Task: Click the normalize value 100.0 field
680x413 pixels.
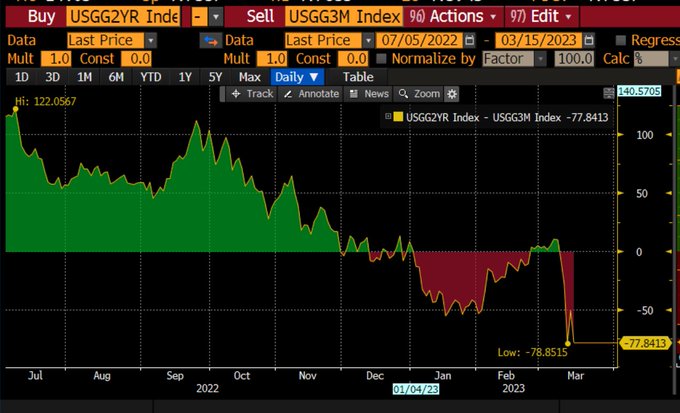Action: pos(574,59)
